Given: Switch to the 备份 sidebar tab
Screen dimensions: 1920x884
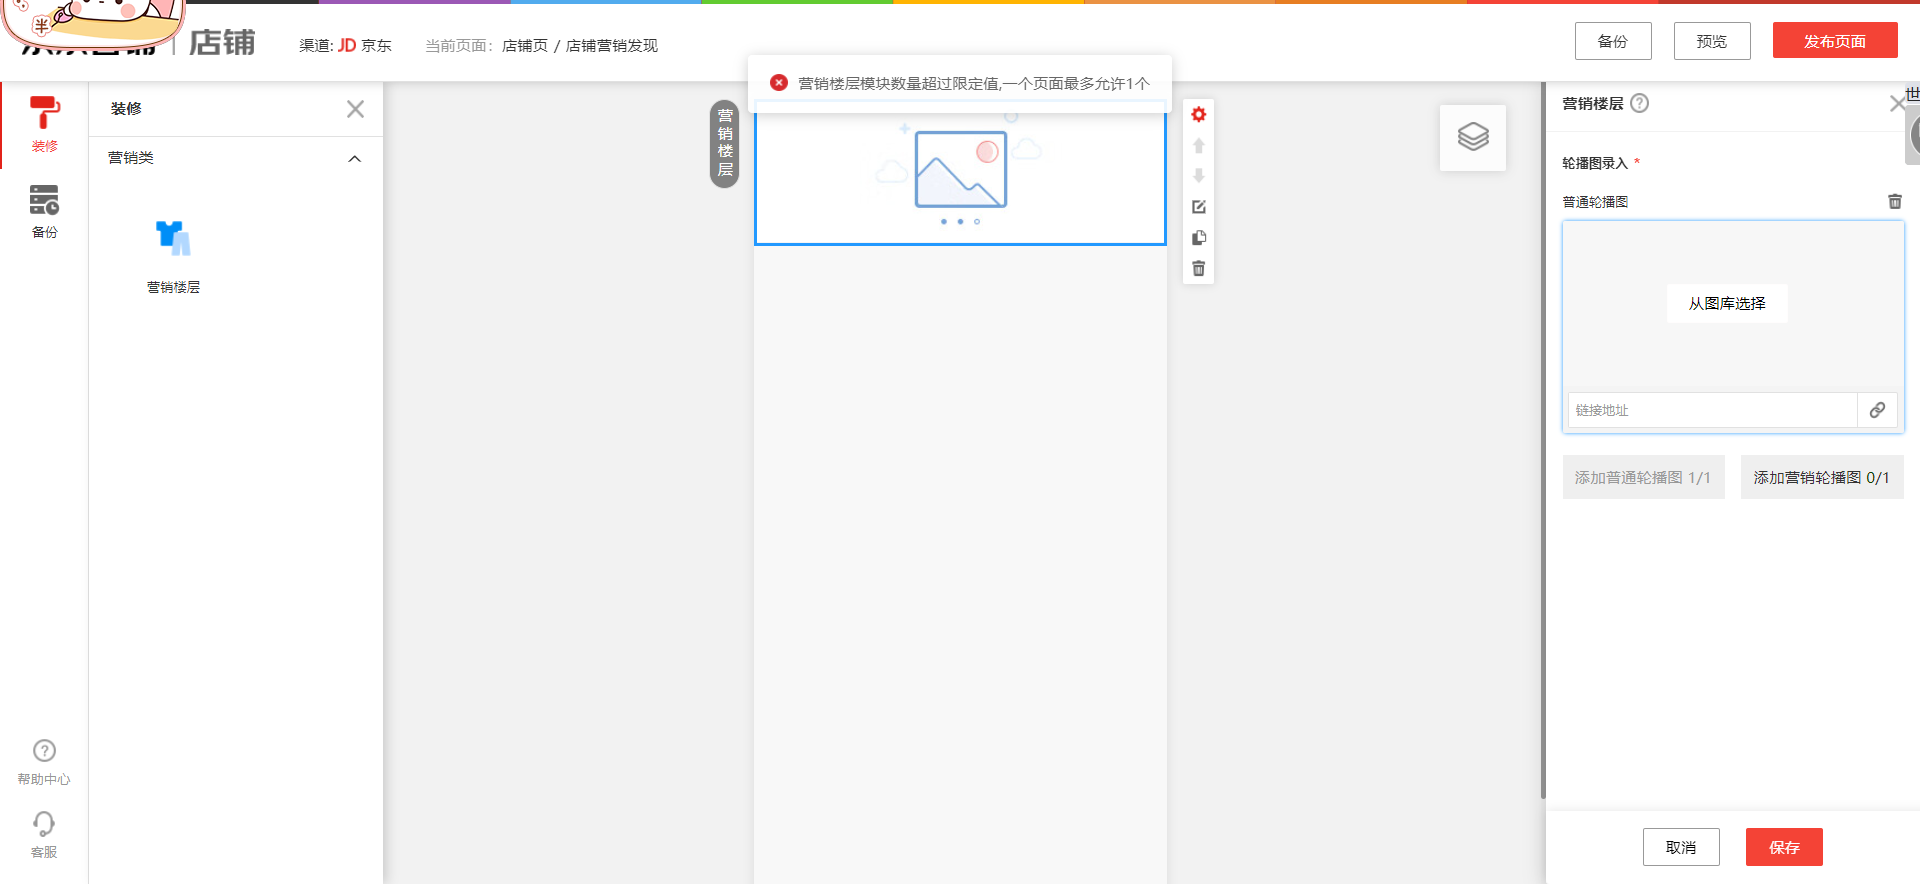Looking at the screenshot, I should coord(44,211).
